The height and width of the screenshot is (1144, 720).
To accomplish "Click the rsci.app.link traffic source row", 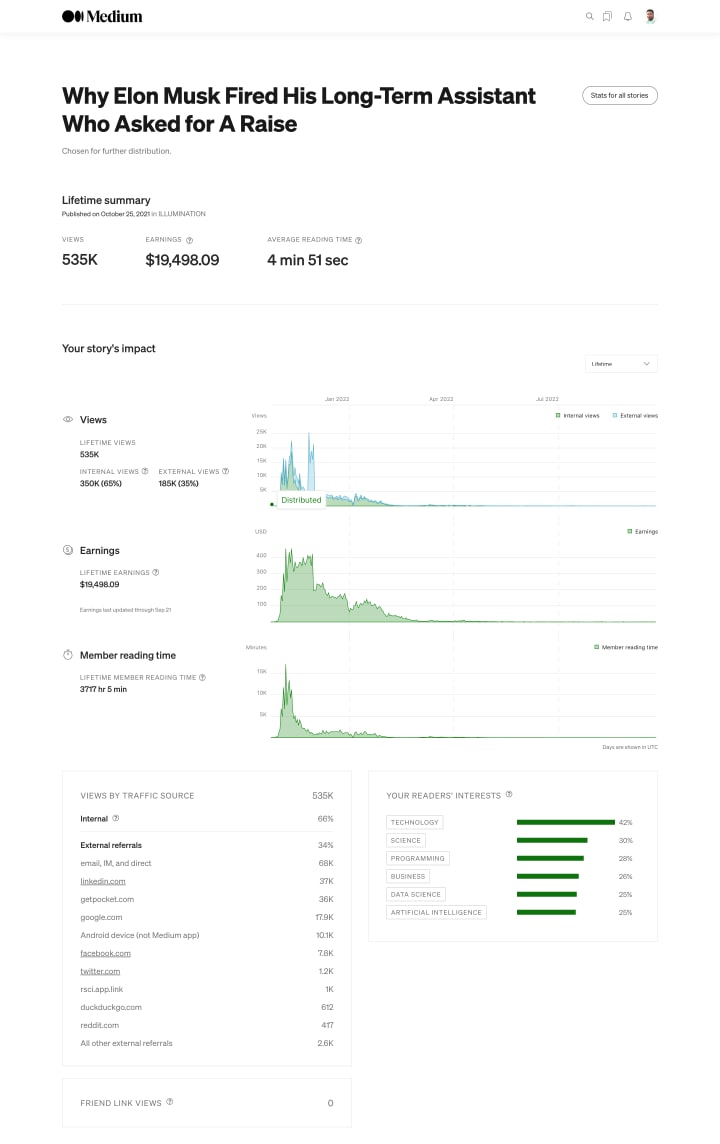I will [x=206, y=989].
